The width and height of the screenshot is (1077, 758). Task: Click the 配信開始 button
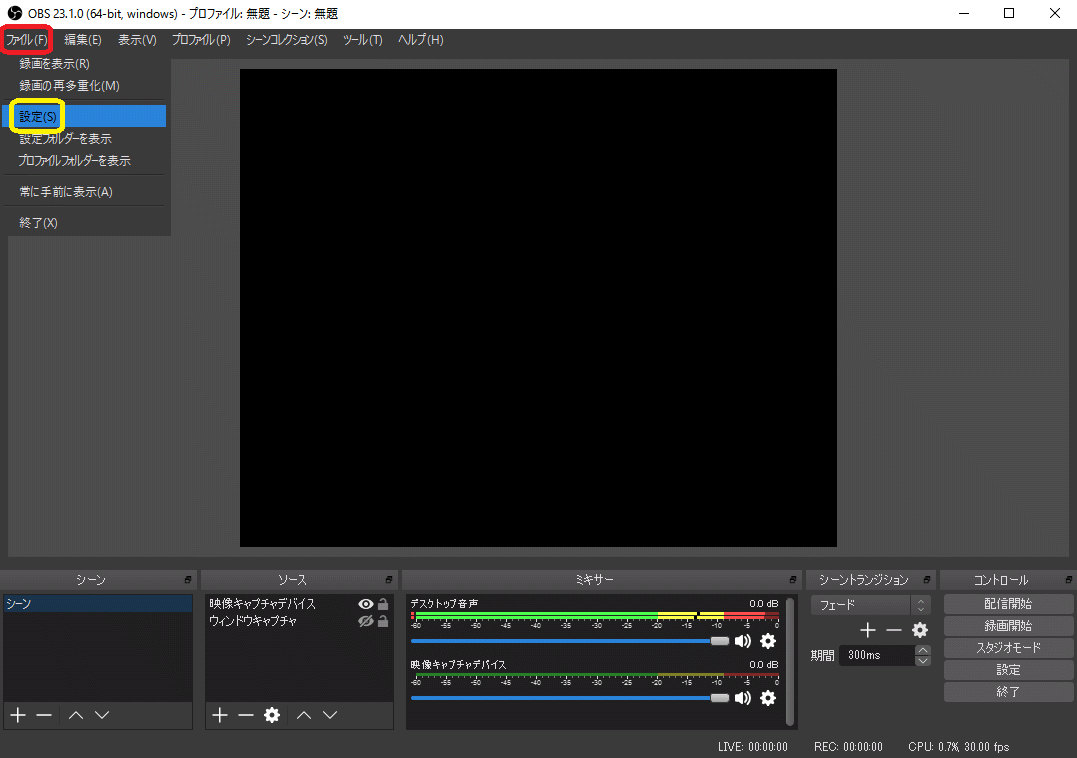[1008, 604]
